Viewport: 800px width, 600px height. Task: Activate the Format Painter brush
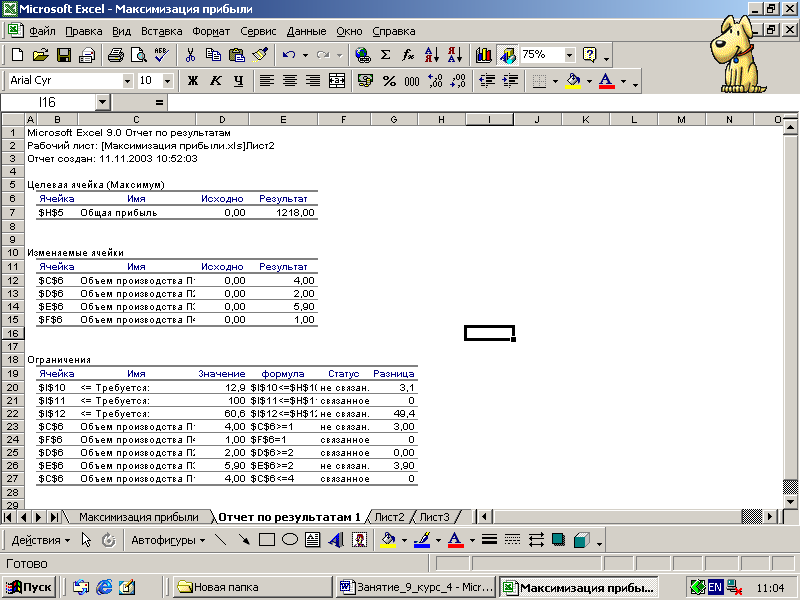coord(260,55)
